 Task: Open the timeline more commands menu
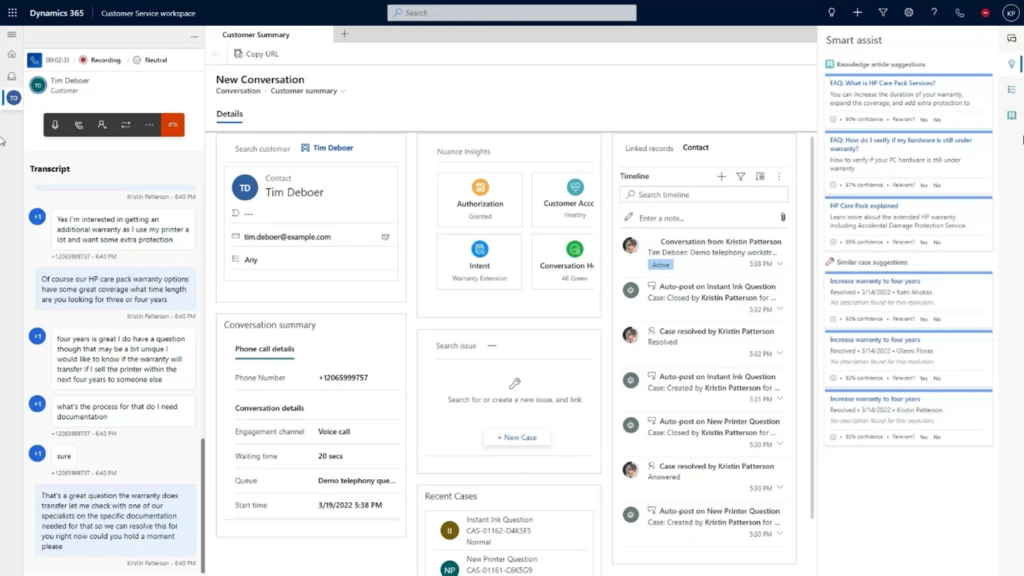tap(781, 176)
